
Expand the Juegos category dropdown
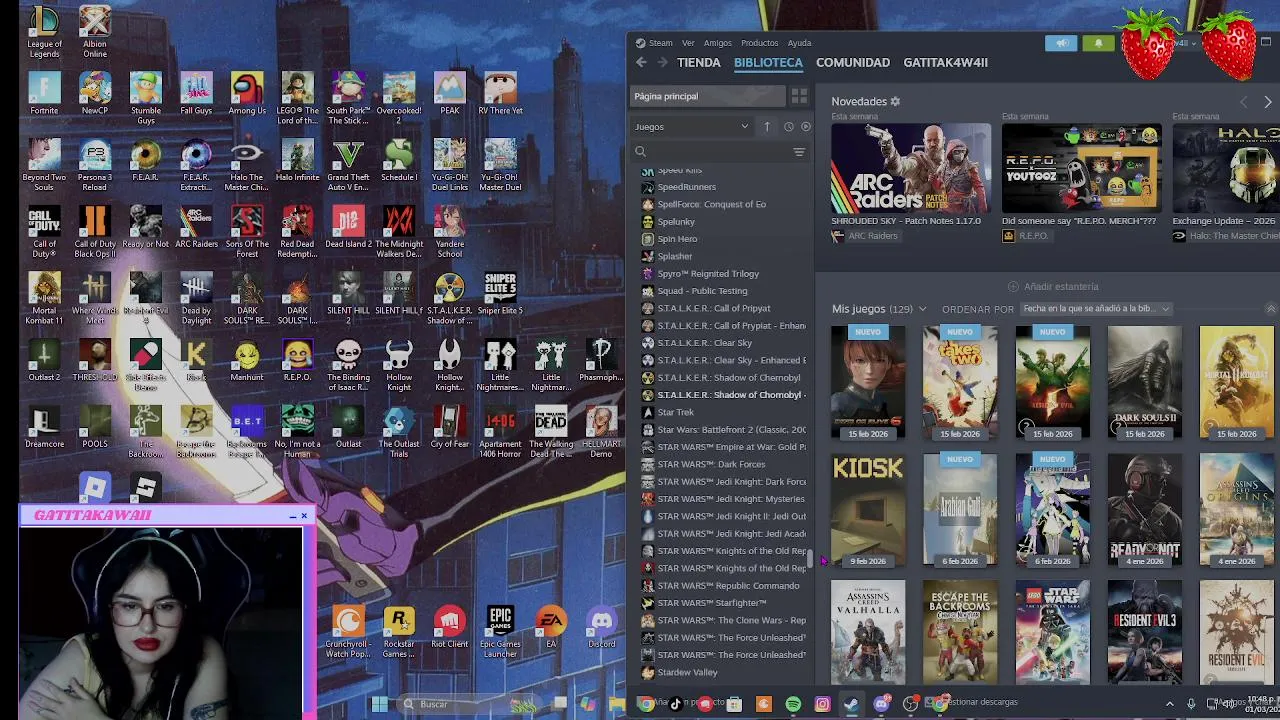pyautogui.click(x=692, y=127)
